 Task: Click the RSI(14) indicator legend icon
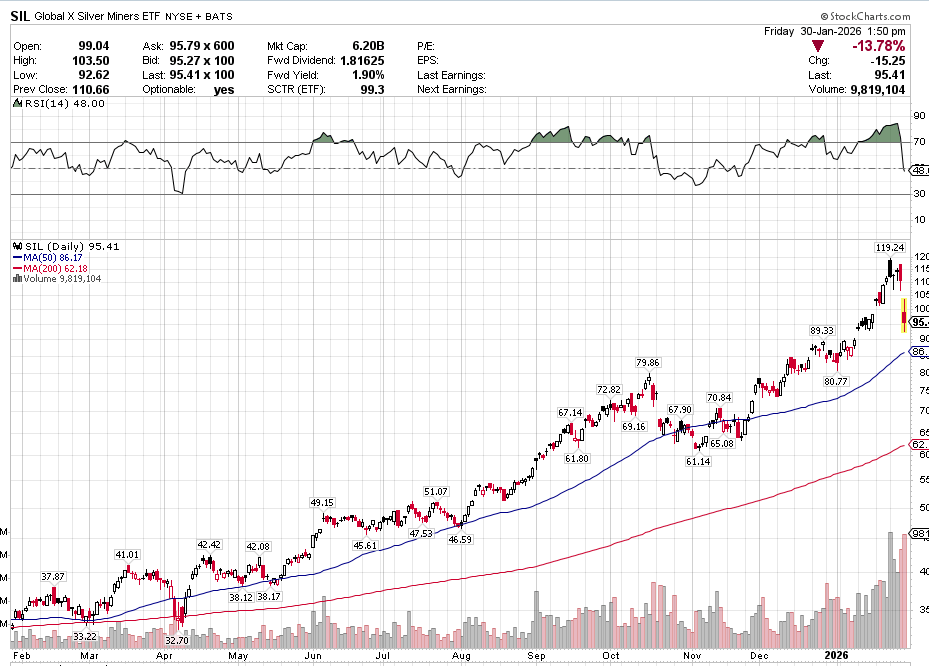click(x=16, y=103)
